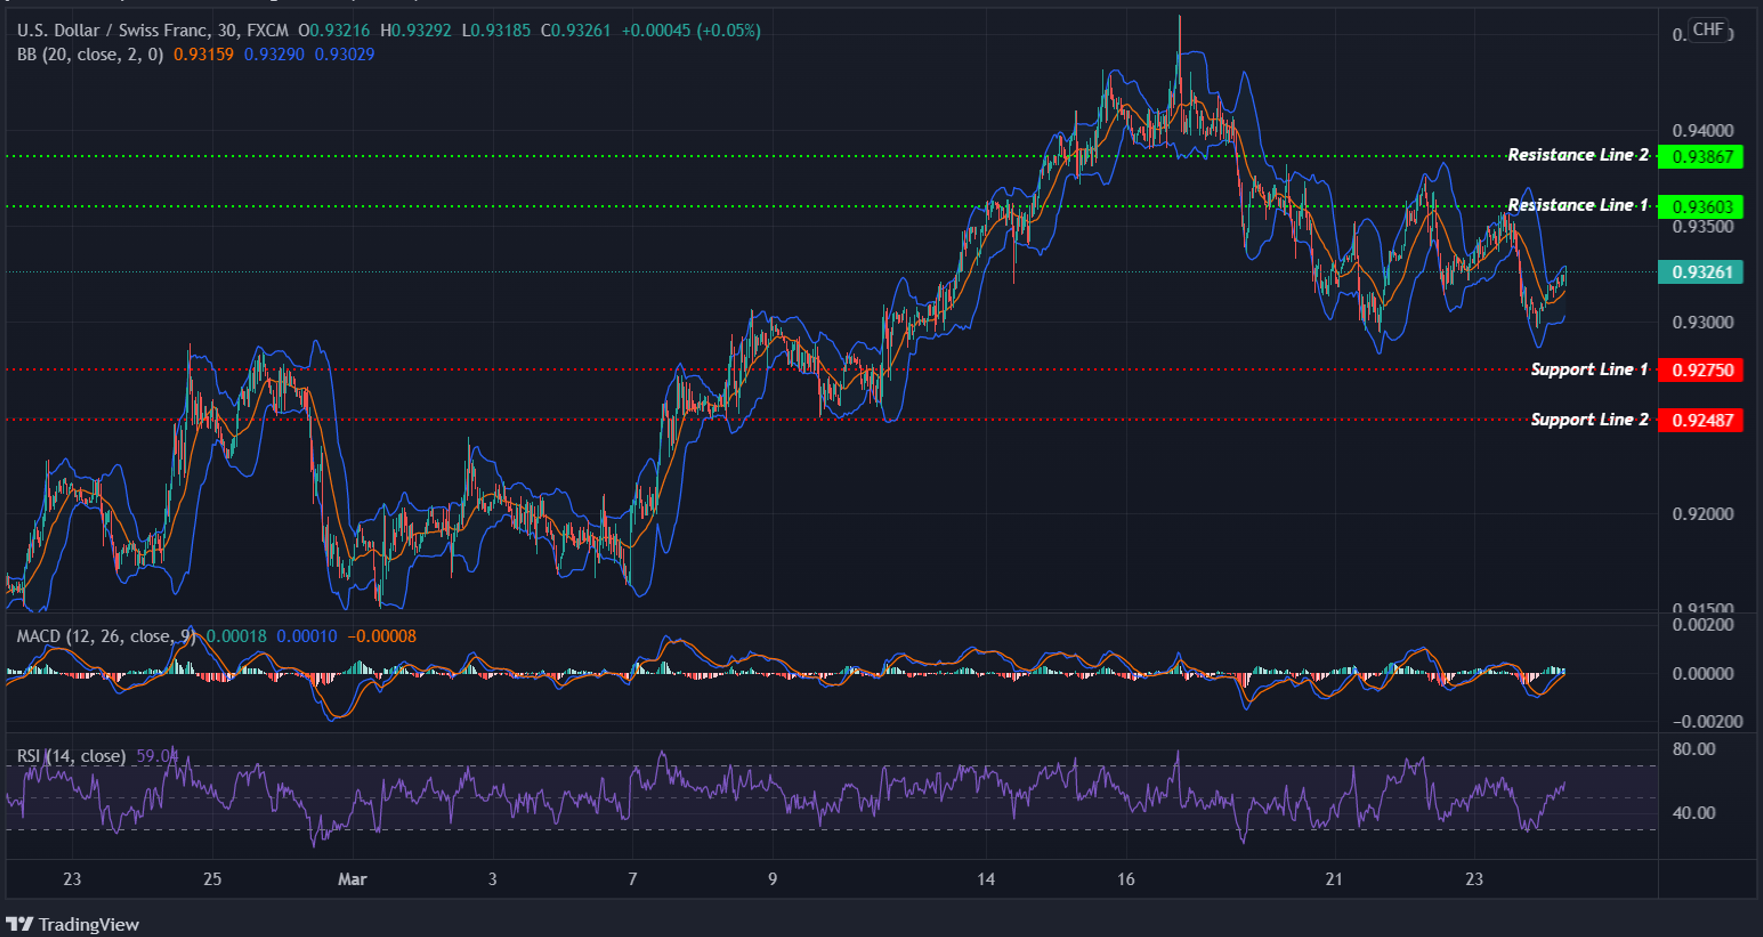Screen dimensions: 1763x937
Task: Select the Mar label on the time axis
Action: [352, 879]
